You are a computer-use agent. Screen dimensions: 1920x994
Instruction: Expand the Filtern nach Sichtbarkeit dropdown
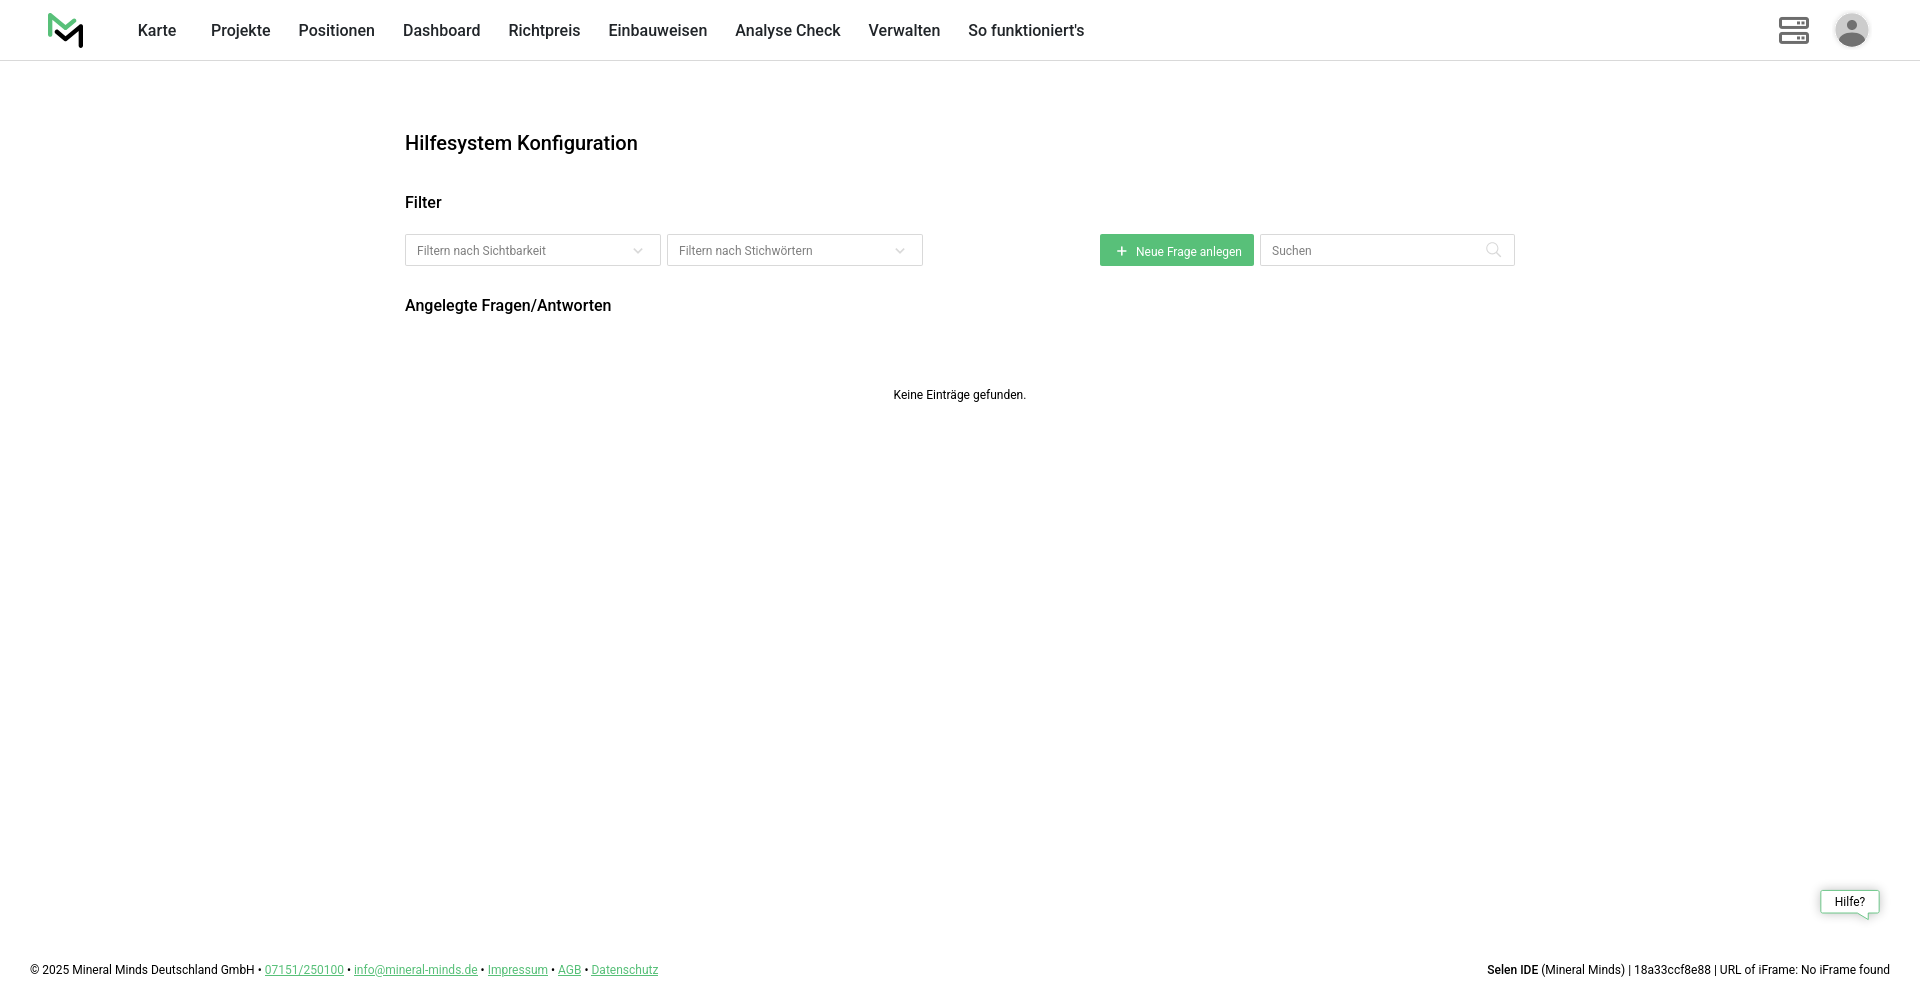click(532, 250)
